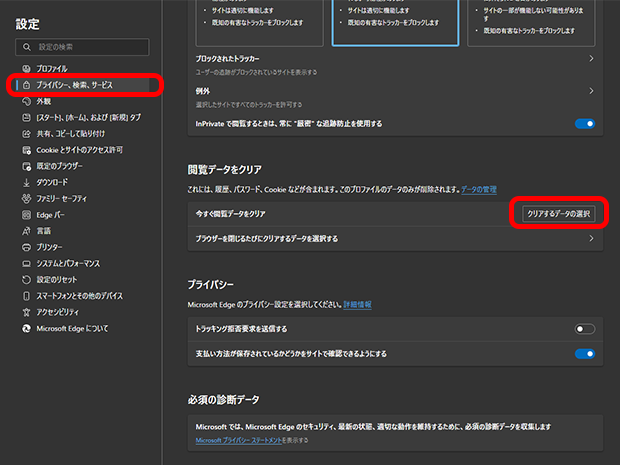
Task: Select the left tracking prevention card
Action: tap(259, 23)
